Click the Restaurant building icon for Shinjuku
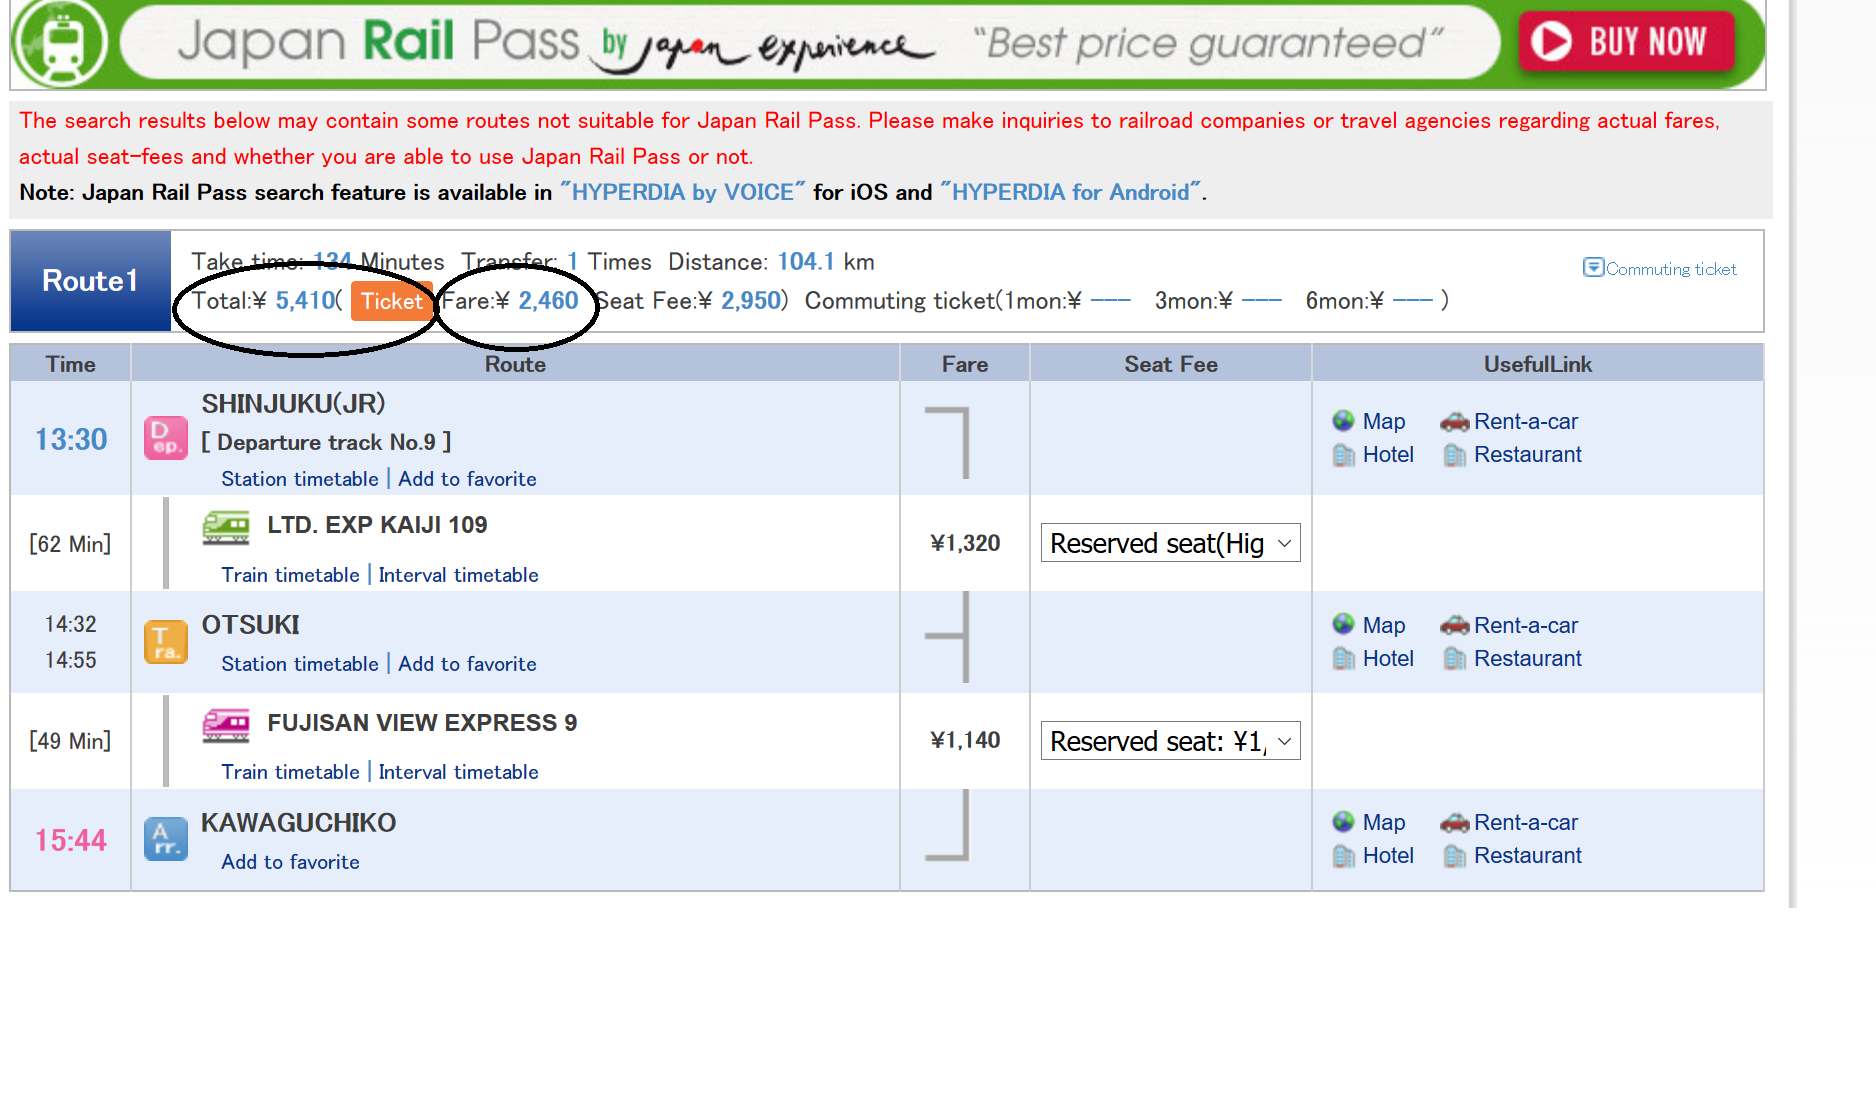1876x1094 pixels. coord(1454,455)
